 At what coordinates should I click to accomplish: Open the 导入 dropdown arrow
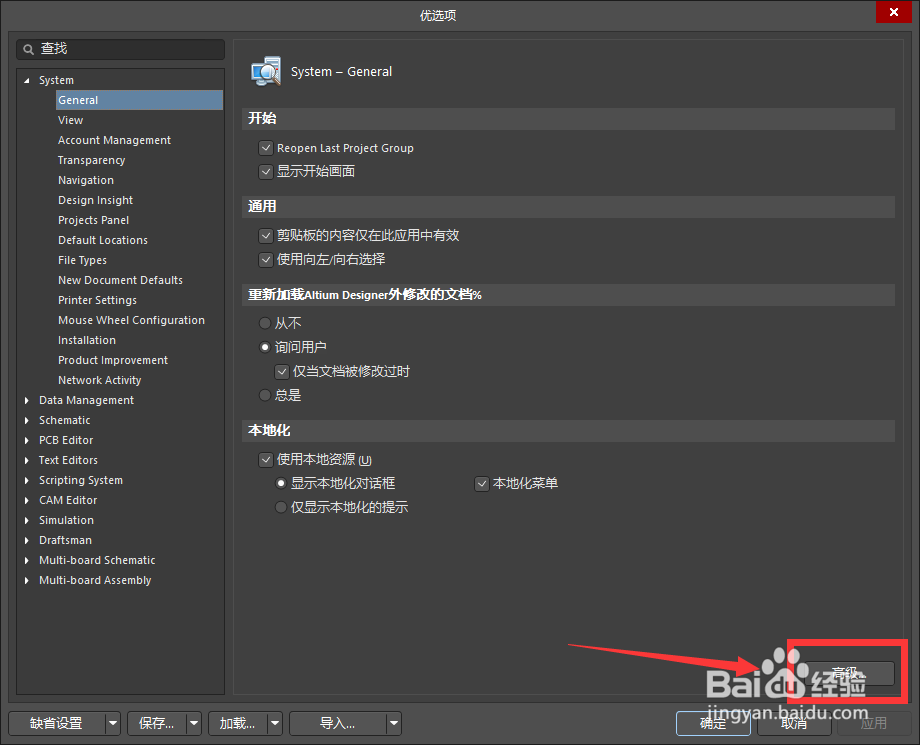[x=394, y=723]
